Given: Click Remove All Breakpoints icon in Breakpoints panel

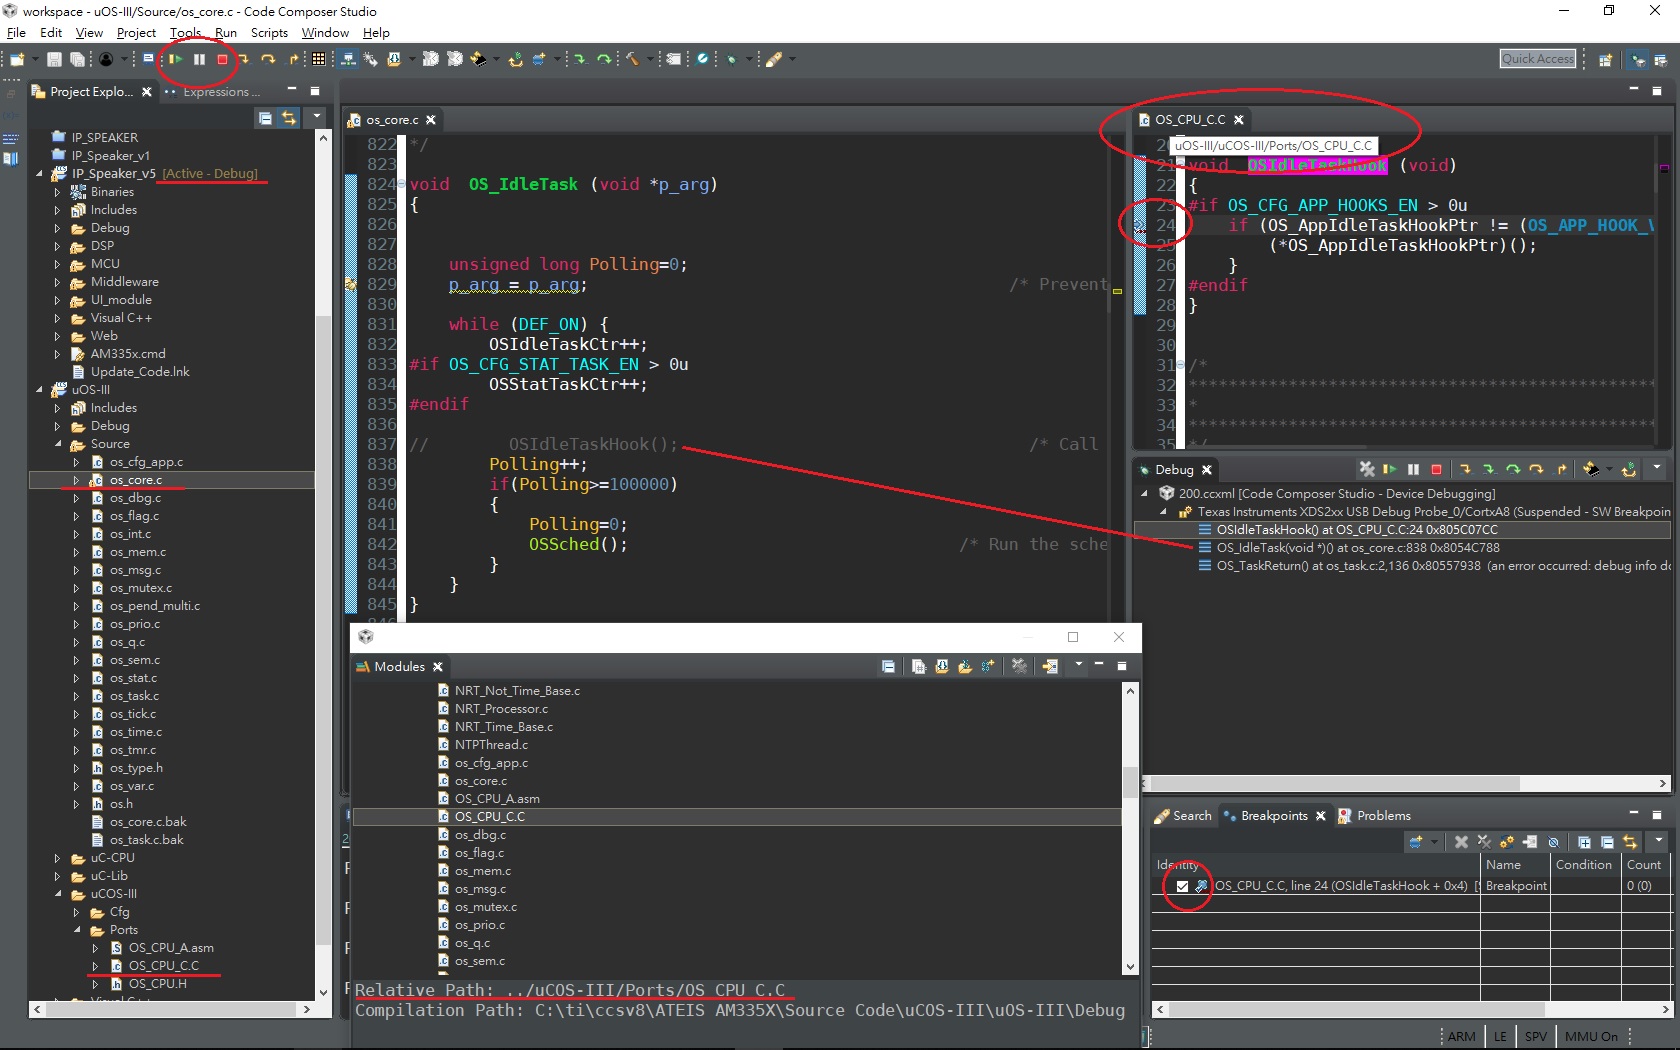Looking at the screenshot, I should 1484,842.
